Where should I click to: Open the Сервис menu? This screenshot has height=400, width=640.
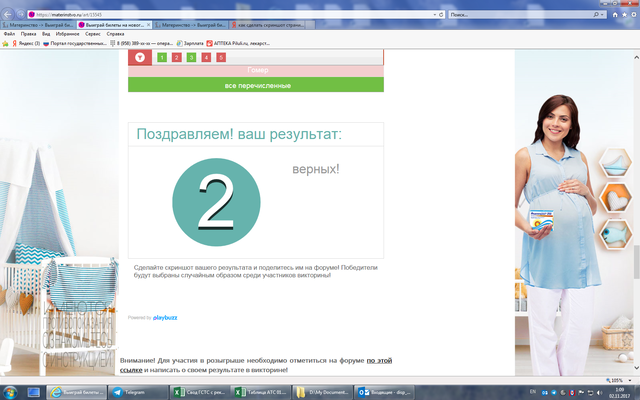point(93,34)
